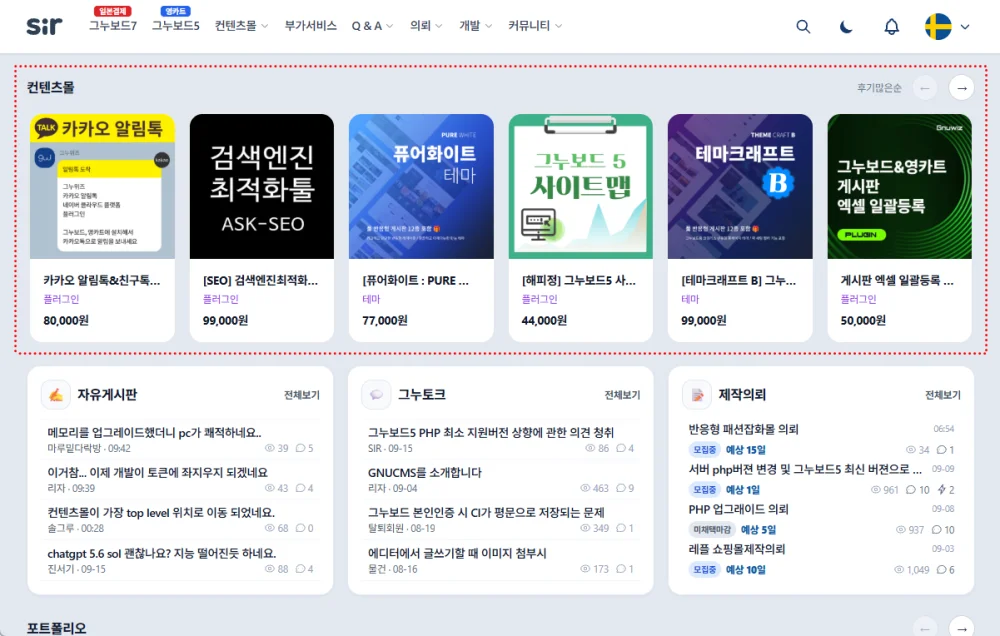Open the 테마크래프트 B thumbnail

tap(740, 186)
